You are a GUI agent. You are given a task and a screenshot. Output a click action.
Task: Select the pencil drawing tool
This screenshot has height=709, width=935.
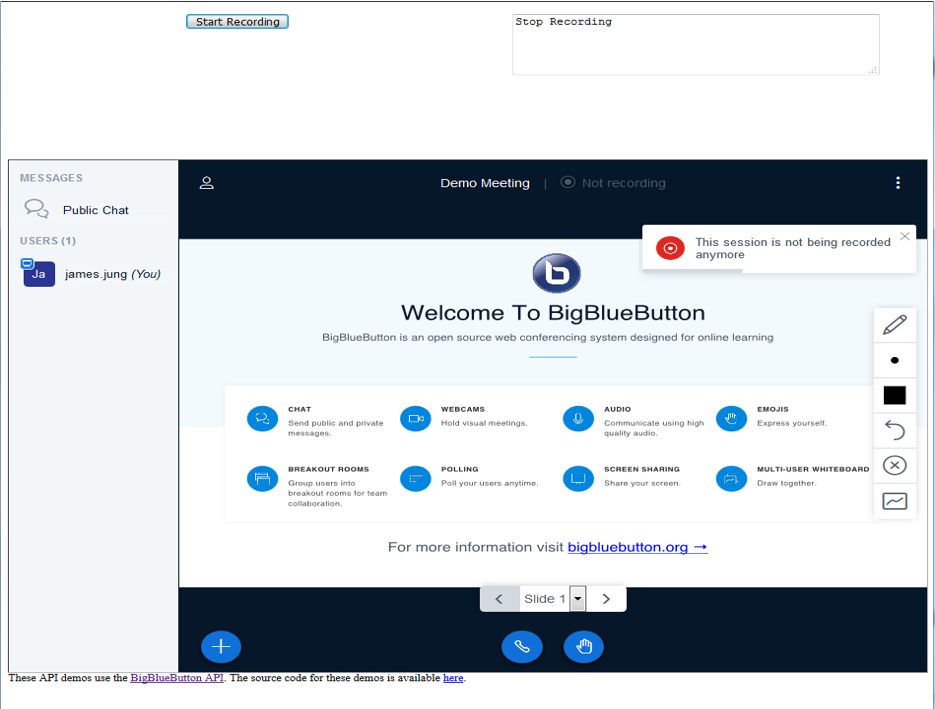894,325
